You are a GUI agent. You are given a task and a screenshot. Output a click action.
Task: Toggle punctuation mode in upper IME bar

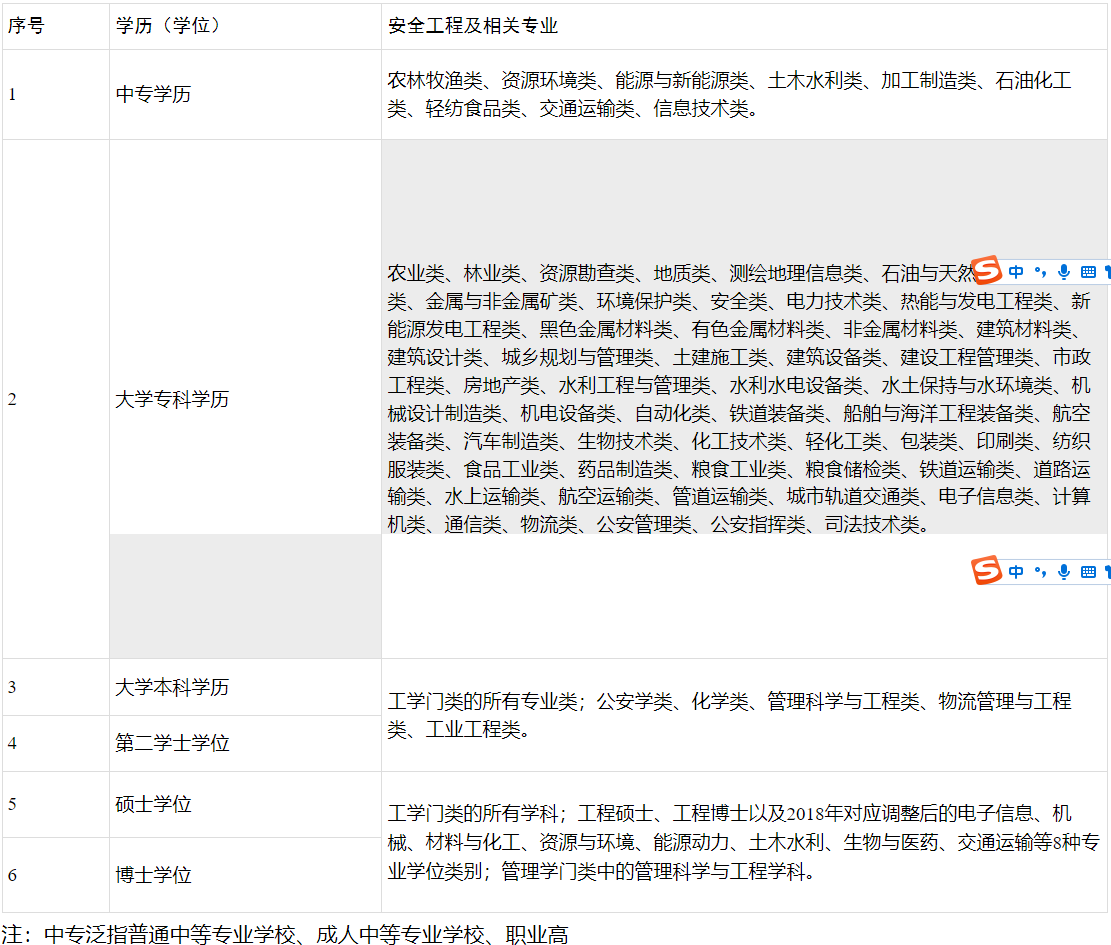click(1040, 272)
